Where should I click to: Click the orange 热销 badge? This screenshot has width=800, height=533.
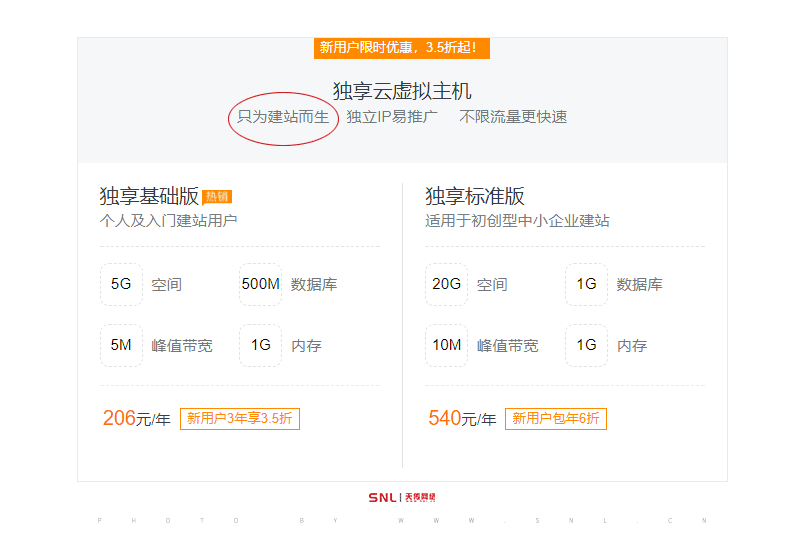pyautogui.click(x=217, y=196)
